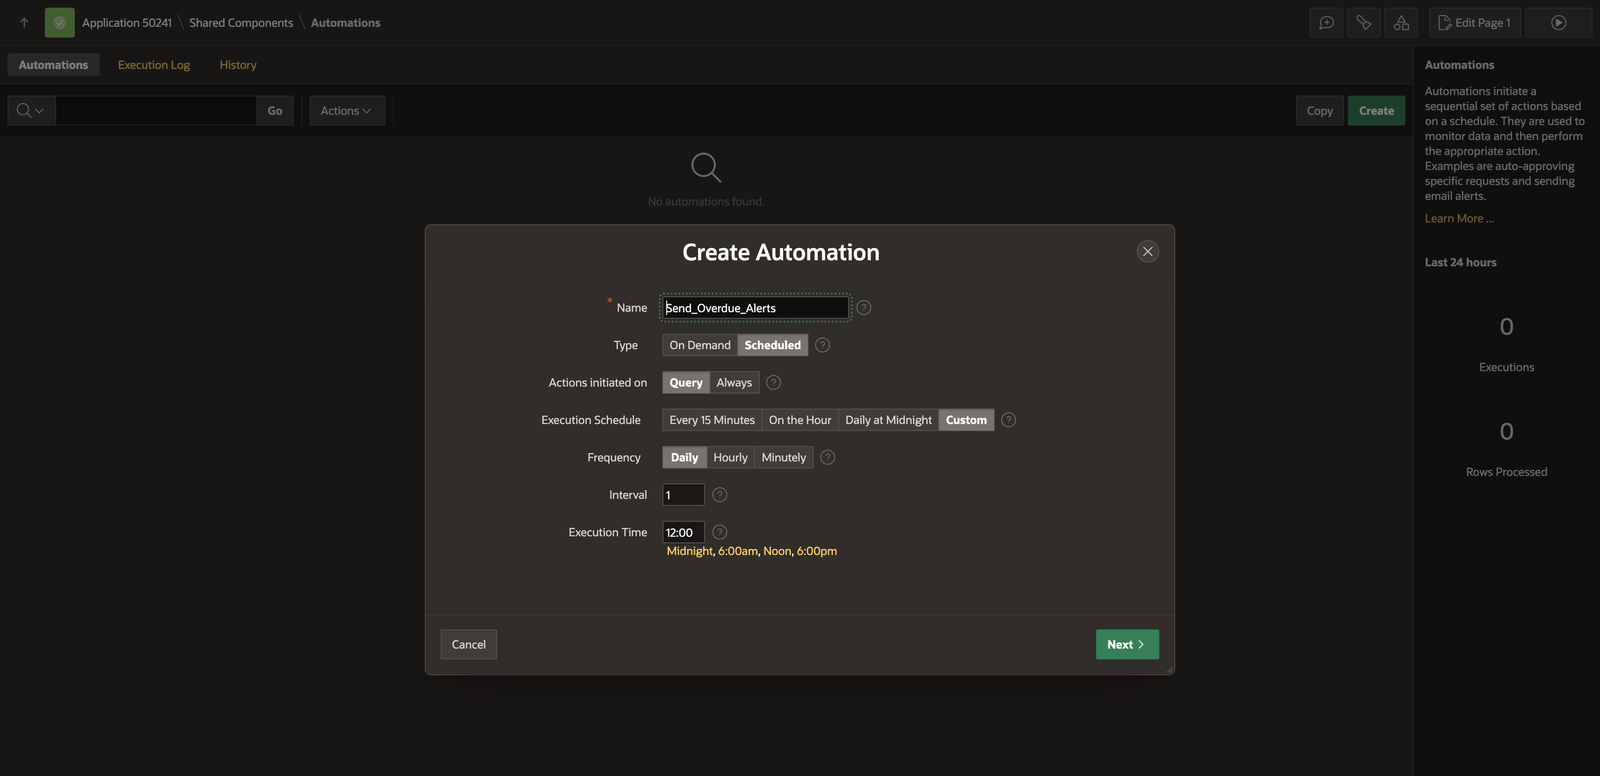This screenshot has height=776, width=1600.
Task: Click the up arrow navigation icon
Action: tap(24, 22)
